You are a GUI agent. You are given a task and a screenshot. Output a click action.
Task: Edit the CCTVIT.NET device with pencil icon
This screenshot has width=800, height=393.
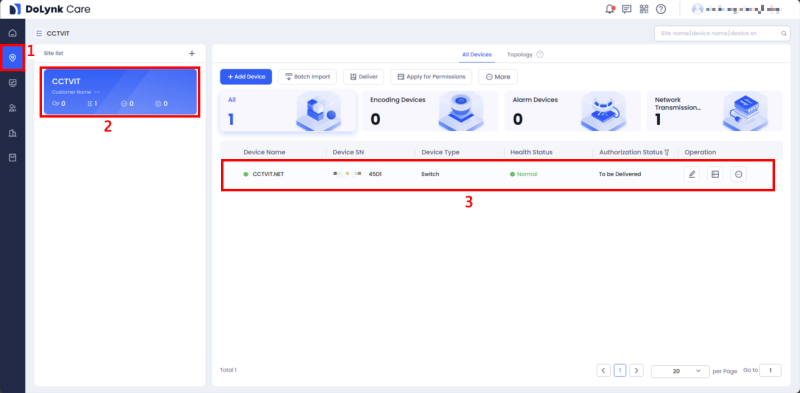click(692, 174)
